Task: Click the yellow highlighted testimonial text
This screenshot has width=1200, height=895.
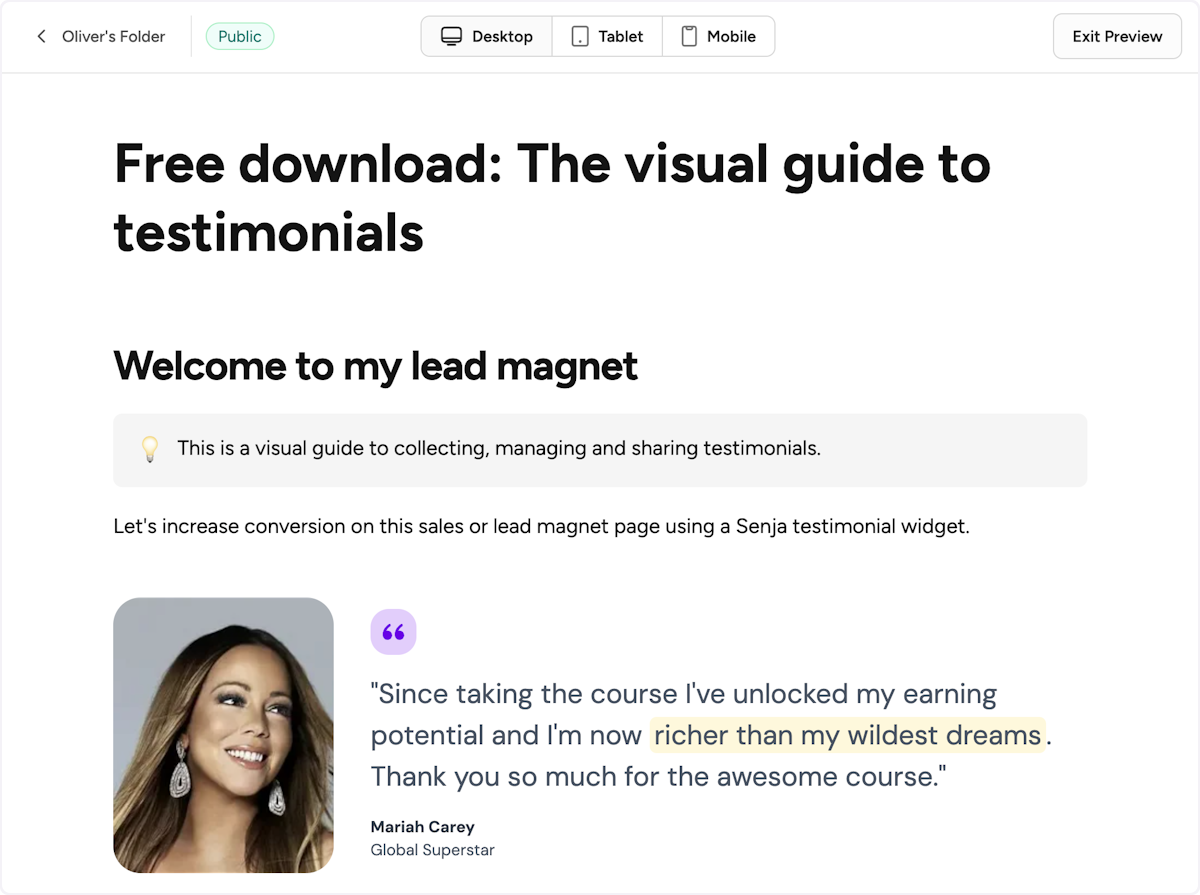Action: click(x=846, y=735)
